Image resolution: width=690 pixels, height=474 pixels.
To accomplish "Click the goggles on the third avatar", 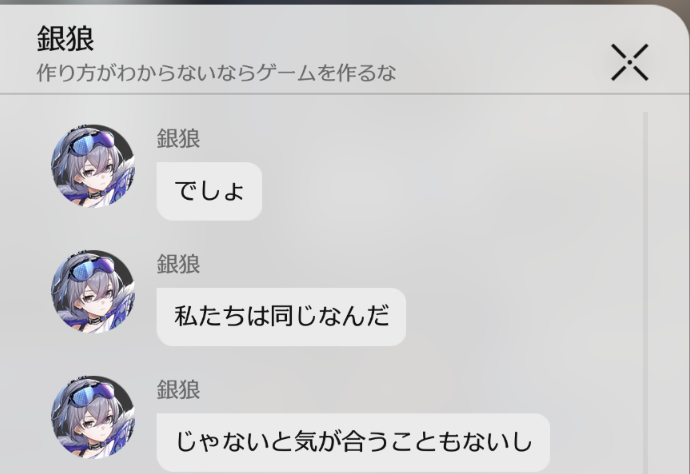I will (x=92, y=393).
